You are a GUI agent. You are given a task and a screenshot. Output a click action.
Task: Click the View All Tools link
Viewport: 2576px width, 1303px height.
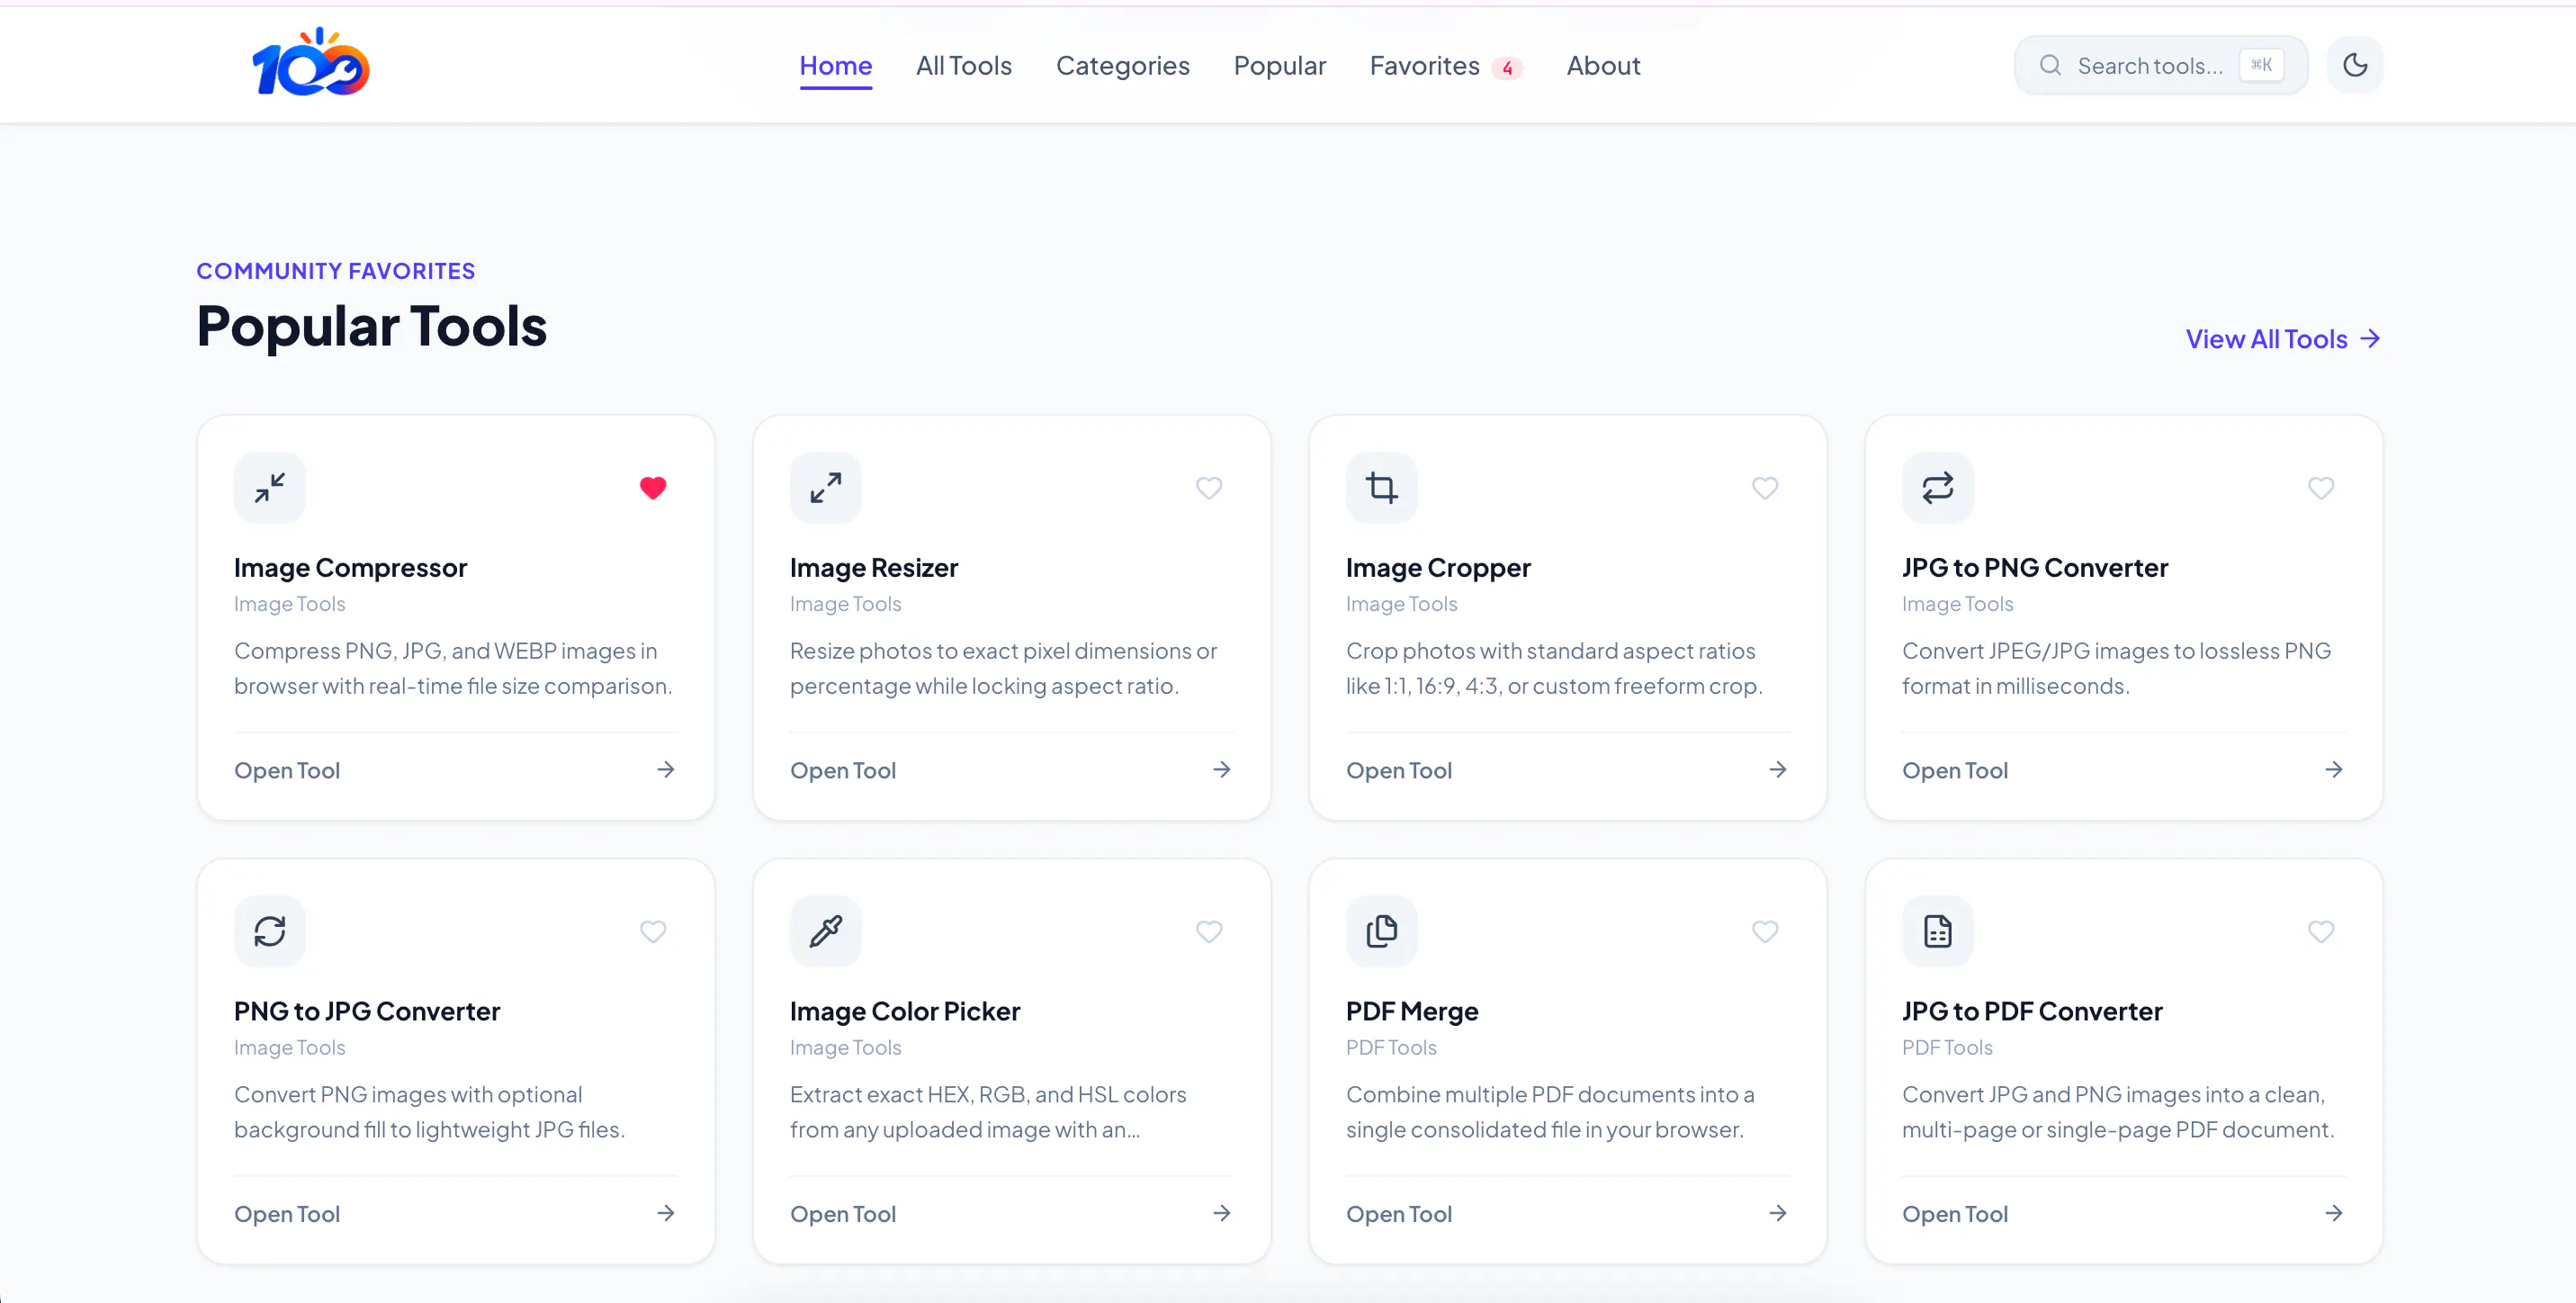pyautogui.click(x=2283, y=339)
